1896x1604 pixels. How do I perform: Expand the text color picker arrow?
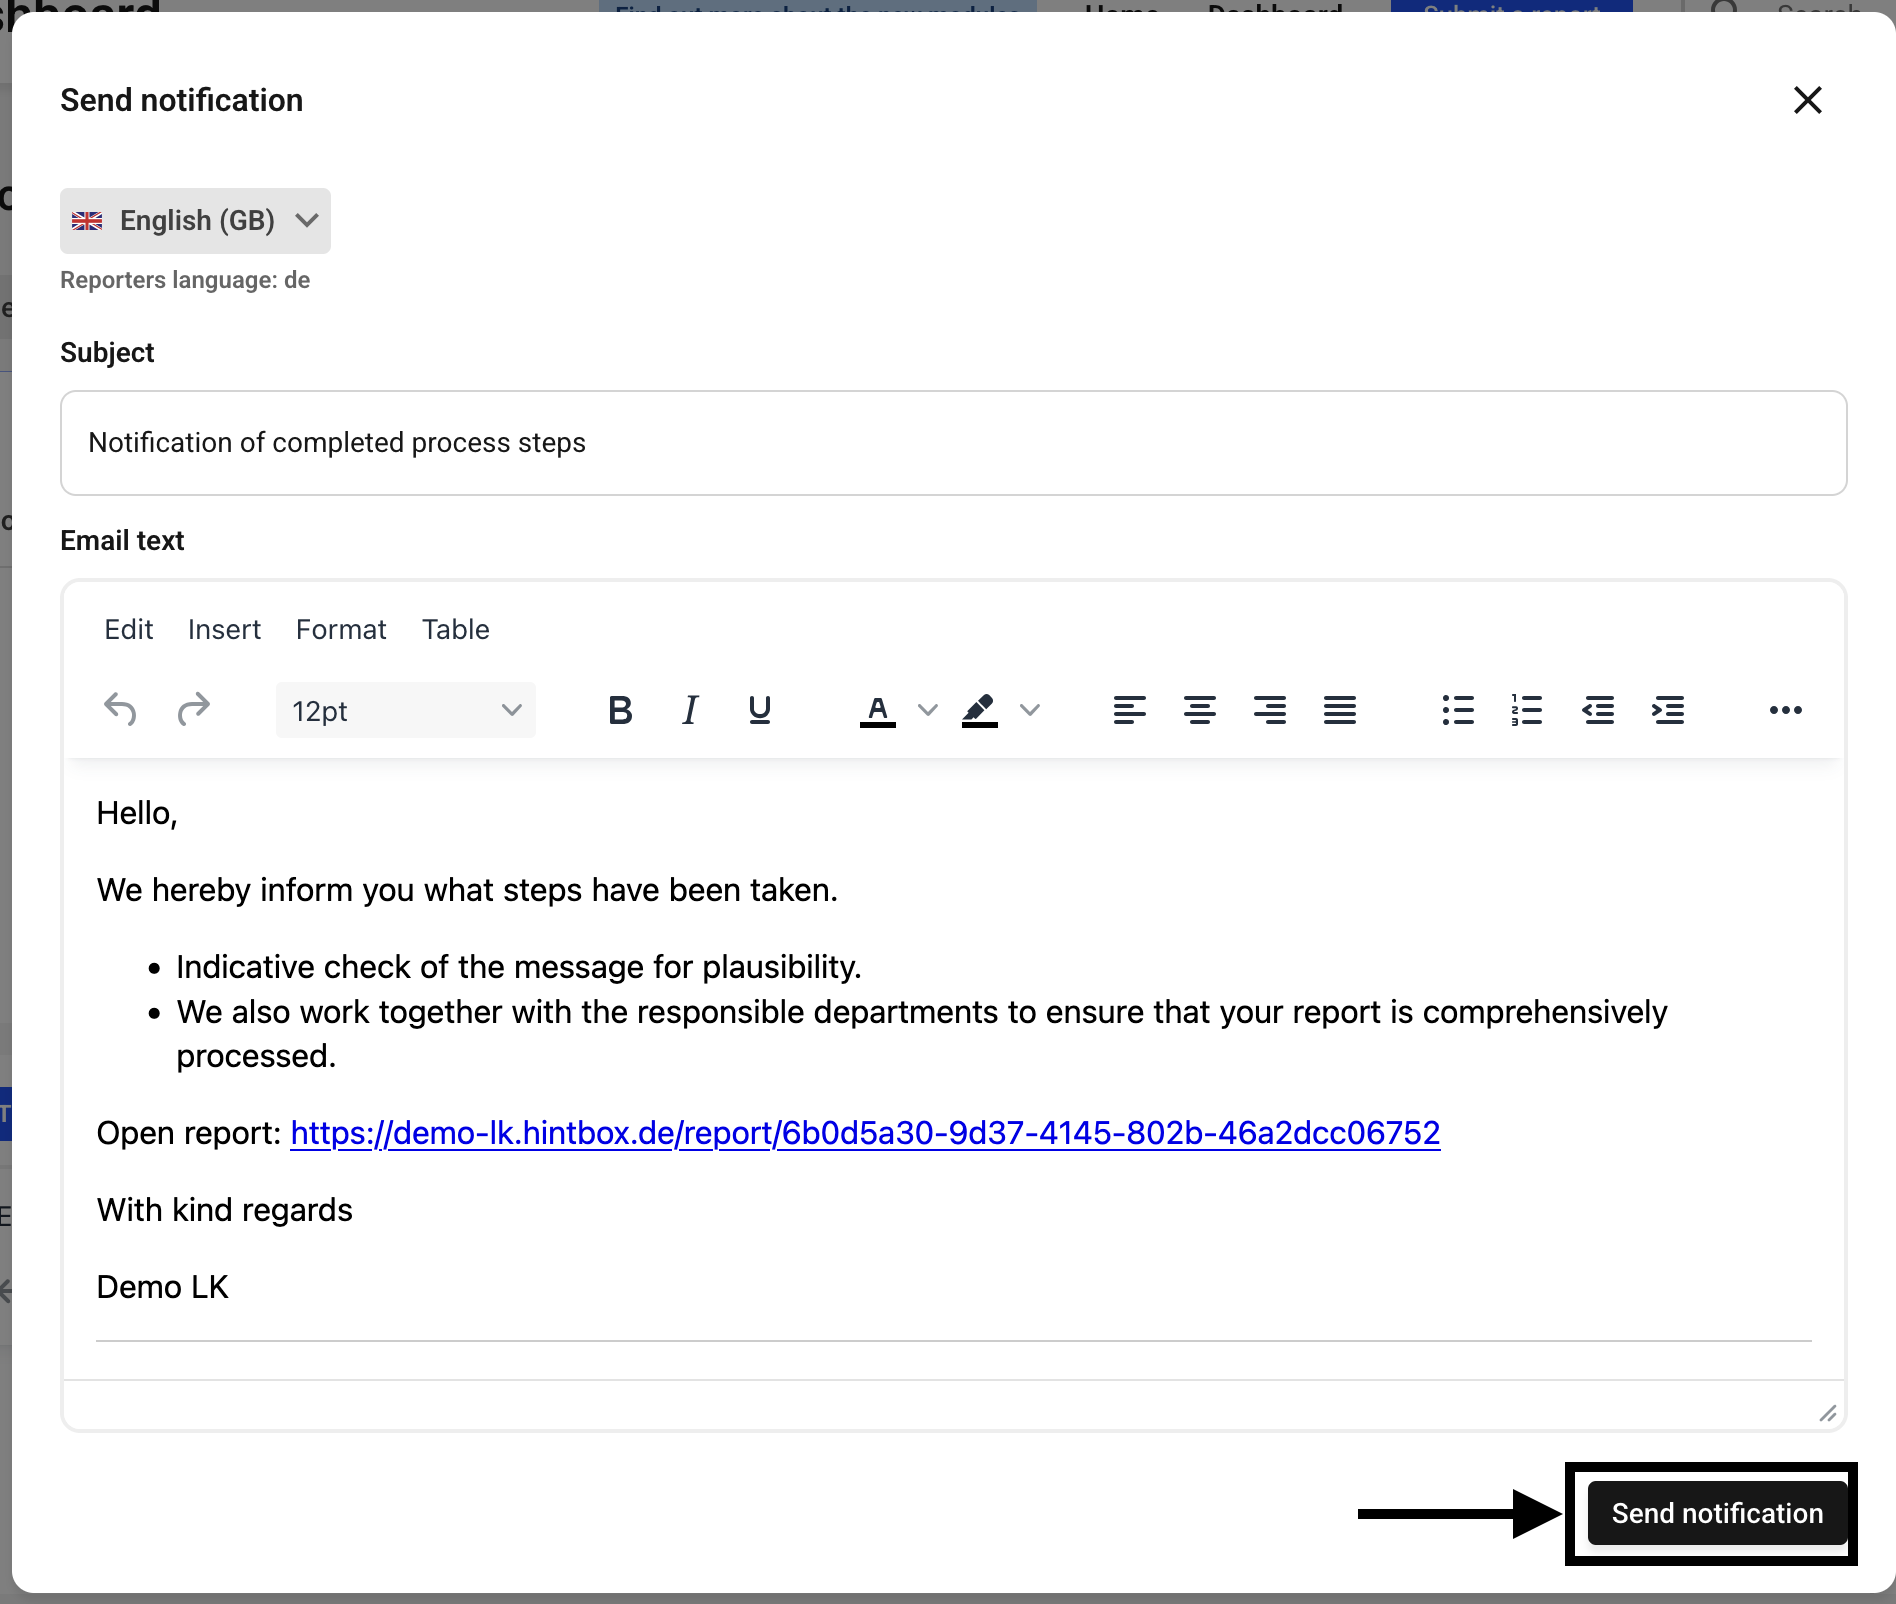[x=928, y=710]
